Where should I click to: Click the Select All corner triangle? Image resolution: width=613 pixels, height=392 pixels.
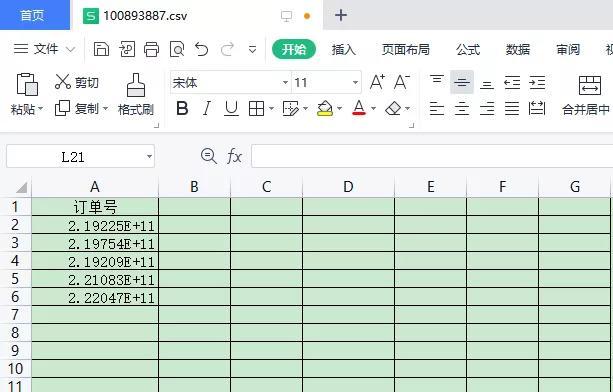click(x=21, y=187)
